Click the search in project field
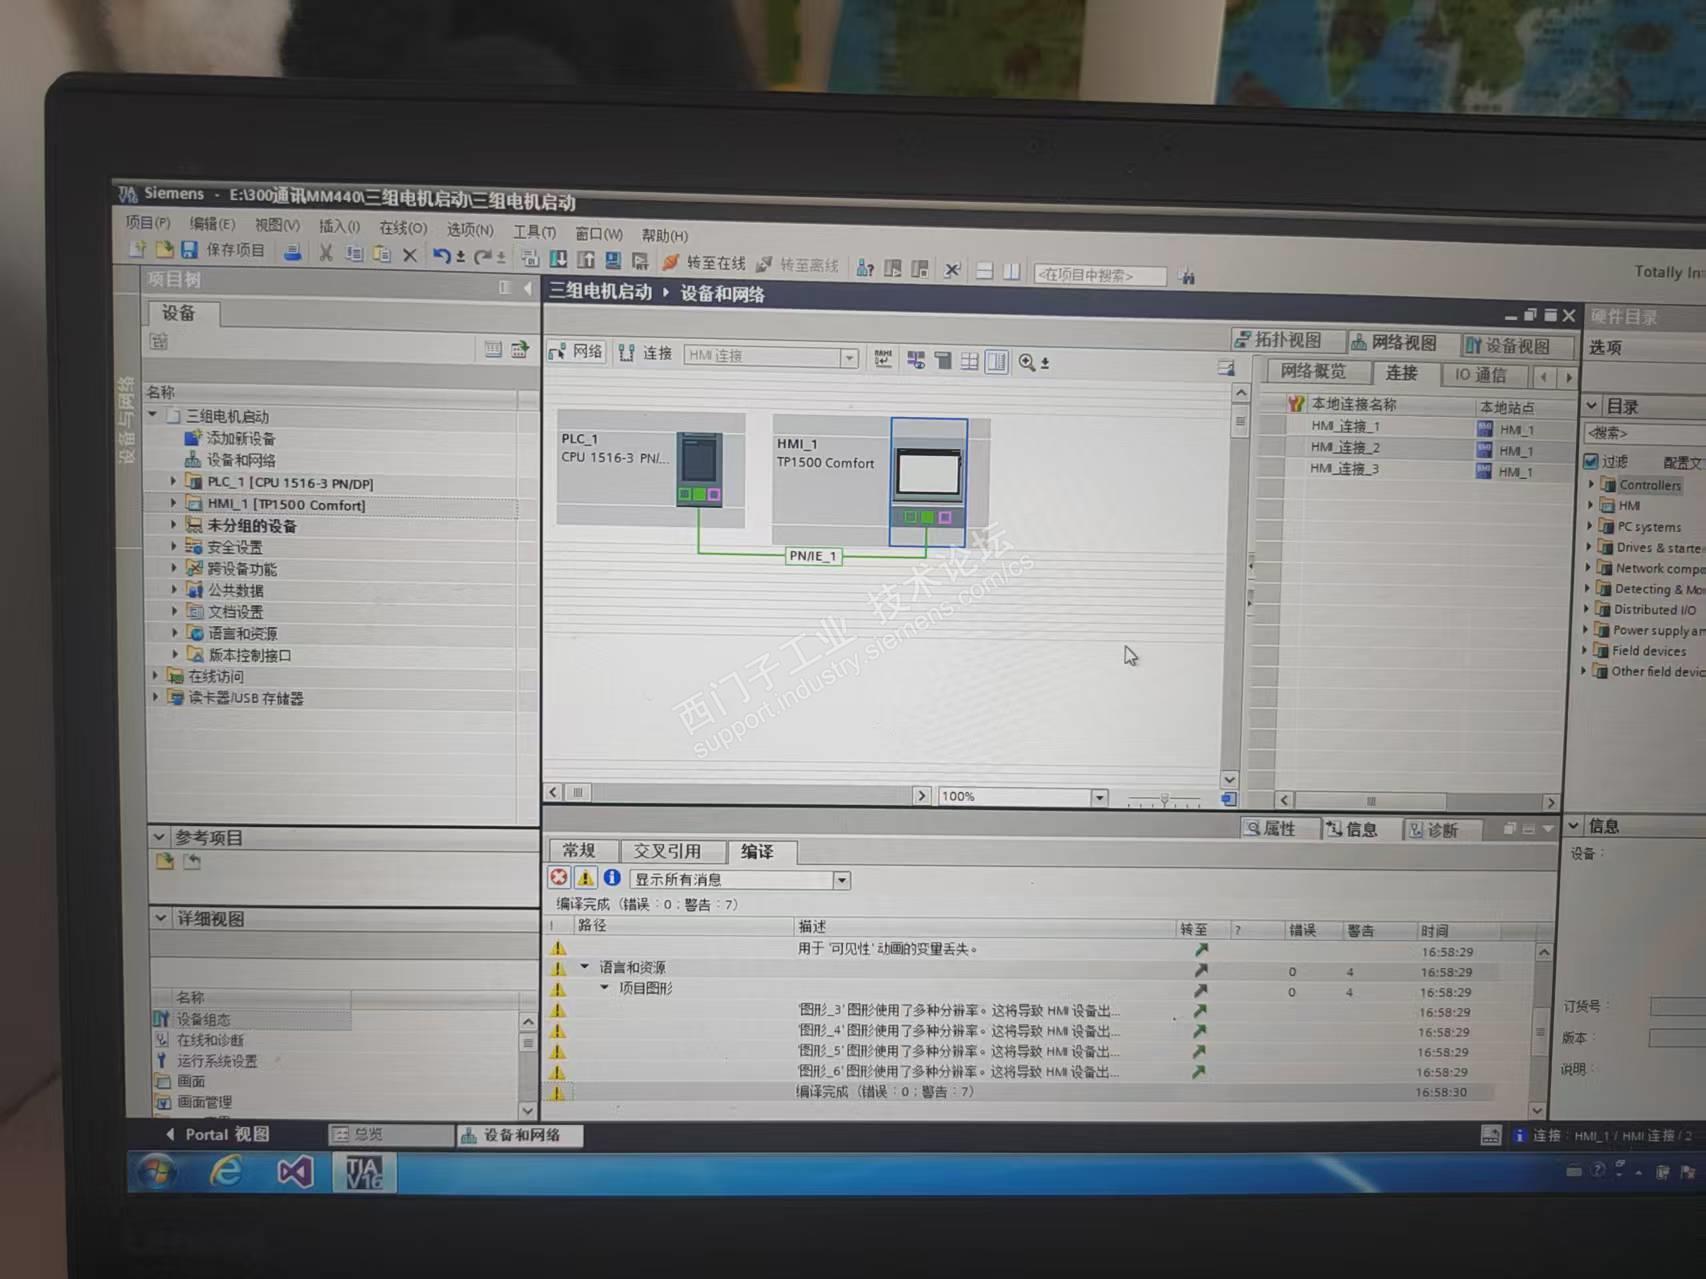Image resolution: width=1706 pixels, height=1279 pixels. click(1100, 274)
